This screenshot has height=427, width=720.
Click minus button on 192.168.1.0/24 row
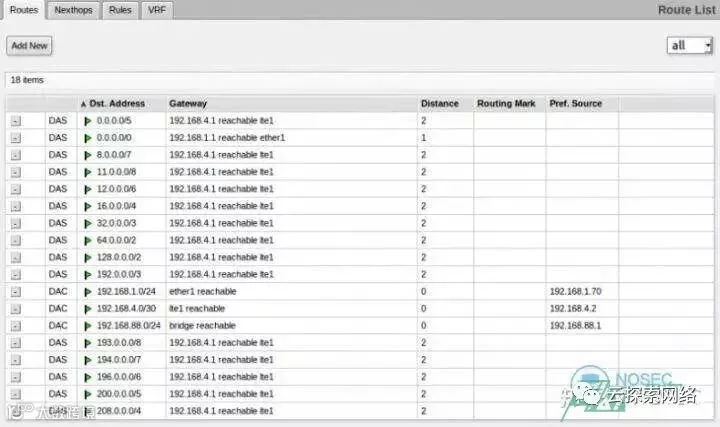tap(16, 292)
